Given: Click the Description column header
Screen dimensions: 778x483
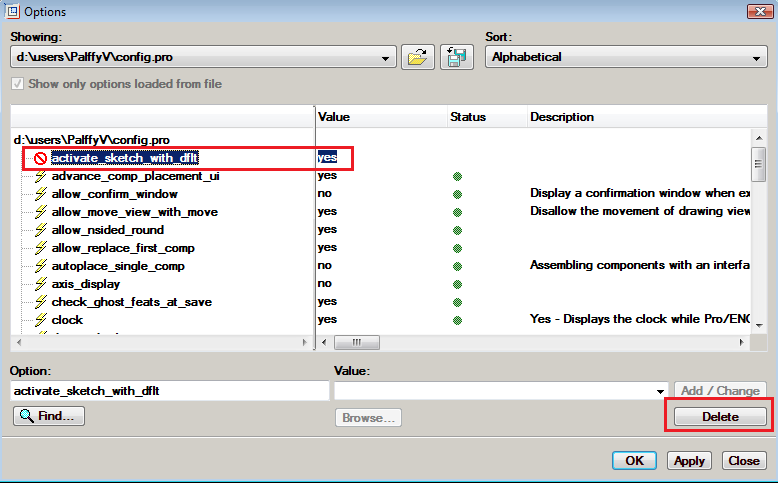Looking at the screenshot, I should click(x=647, y=117).
